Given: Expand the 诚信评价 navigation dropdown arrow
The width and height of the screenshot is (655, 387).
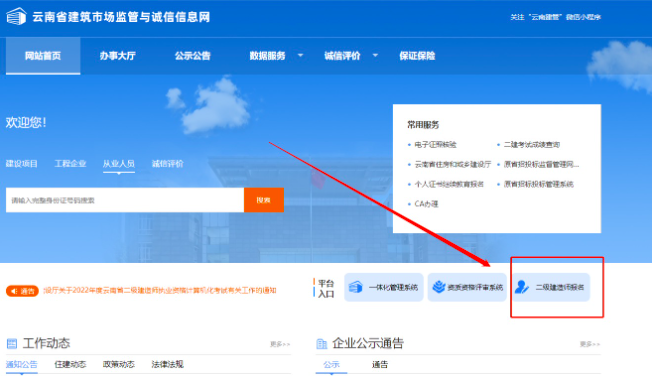Looking at the screenshot, I should coord(375,55).
